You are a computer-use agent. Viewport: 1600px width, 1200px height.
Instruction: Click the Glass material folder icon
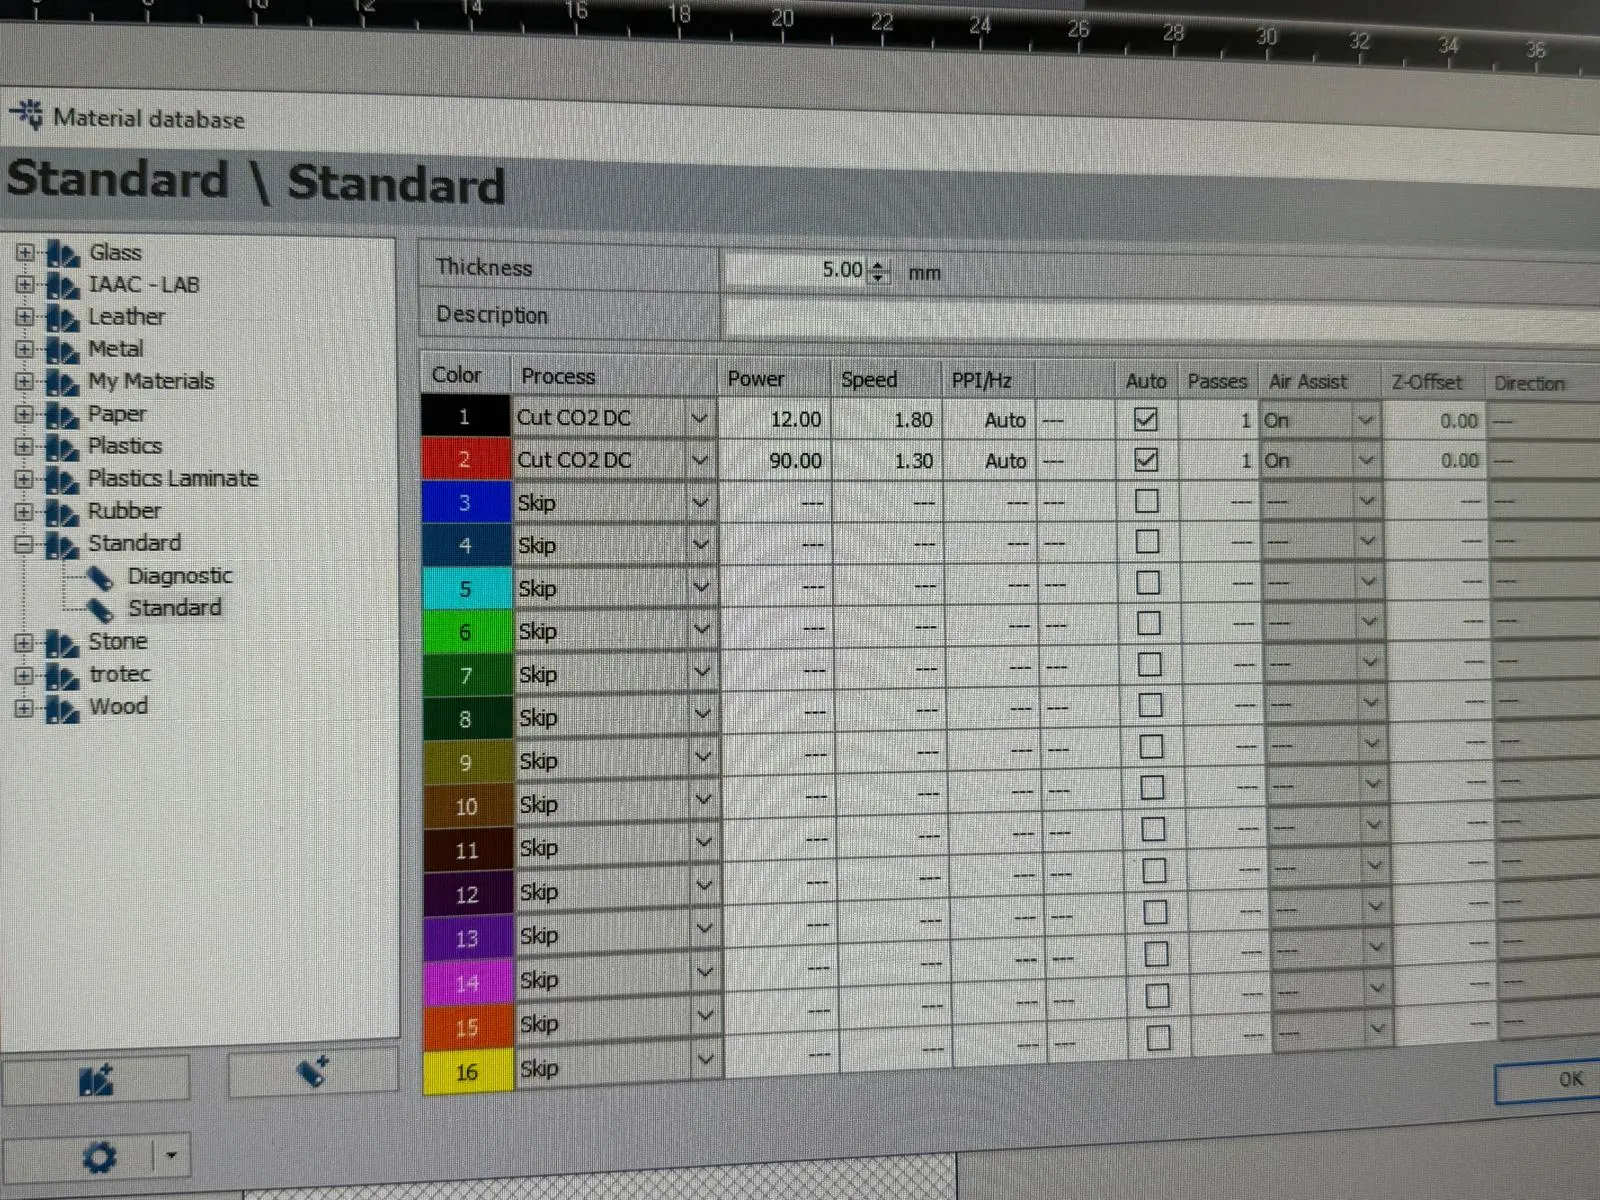(62, 254)
